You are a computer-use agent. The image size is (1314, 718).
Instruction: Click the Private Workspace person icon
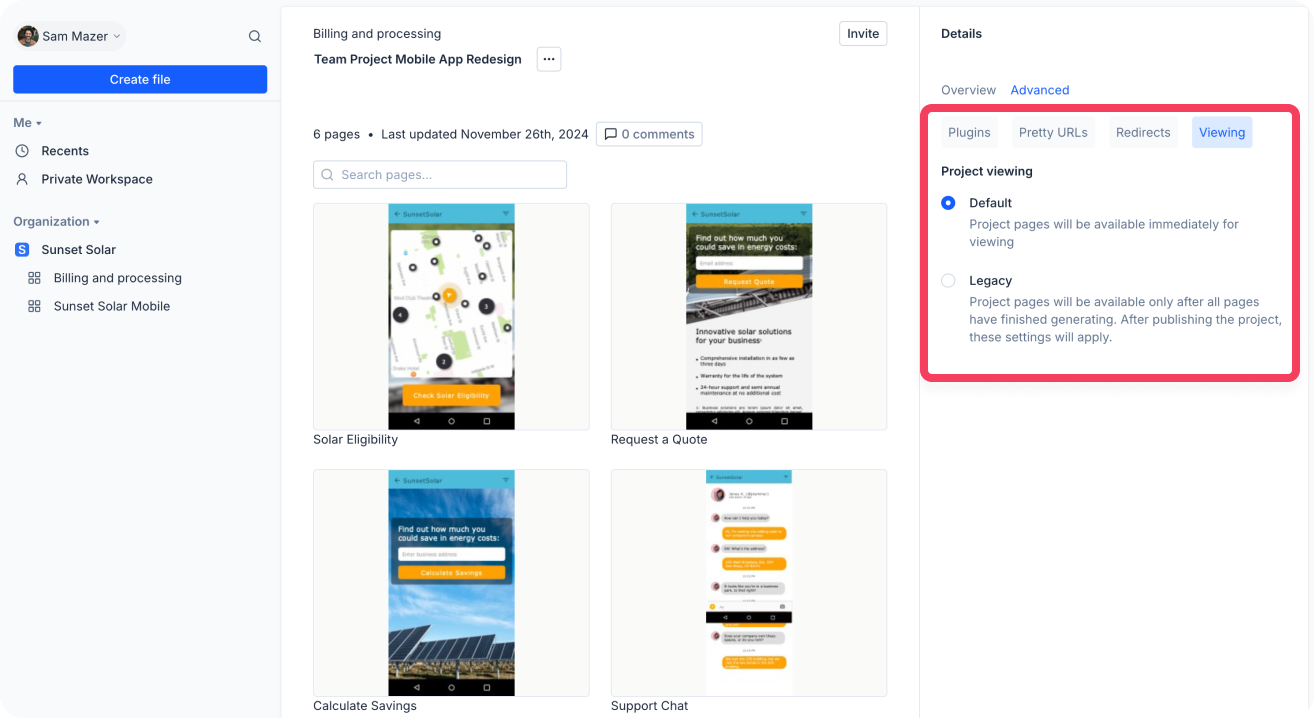point(22,179)
